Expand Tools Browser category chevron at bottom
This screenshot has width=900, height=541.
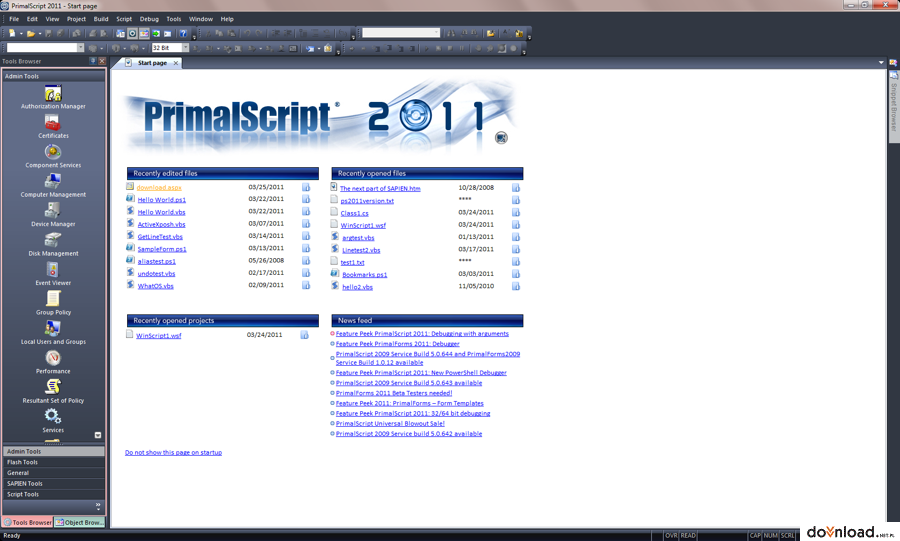point(98,506)
